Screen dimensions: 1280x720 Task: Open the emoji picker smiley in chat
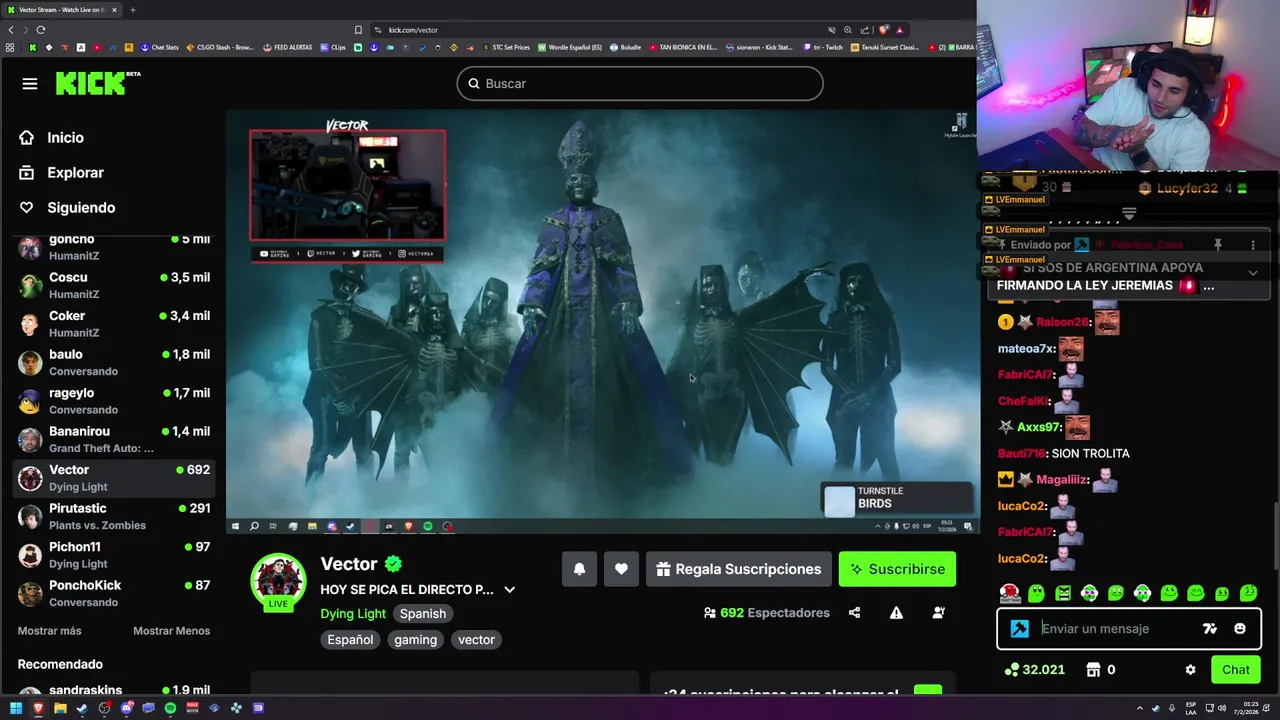click(x=1240, y=629)
